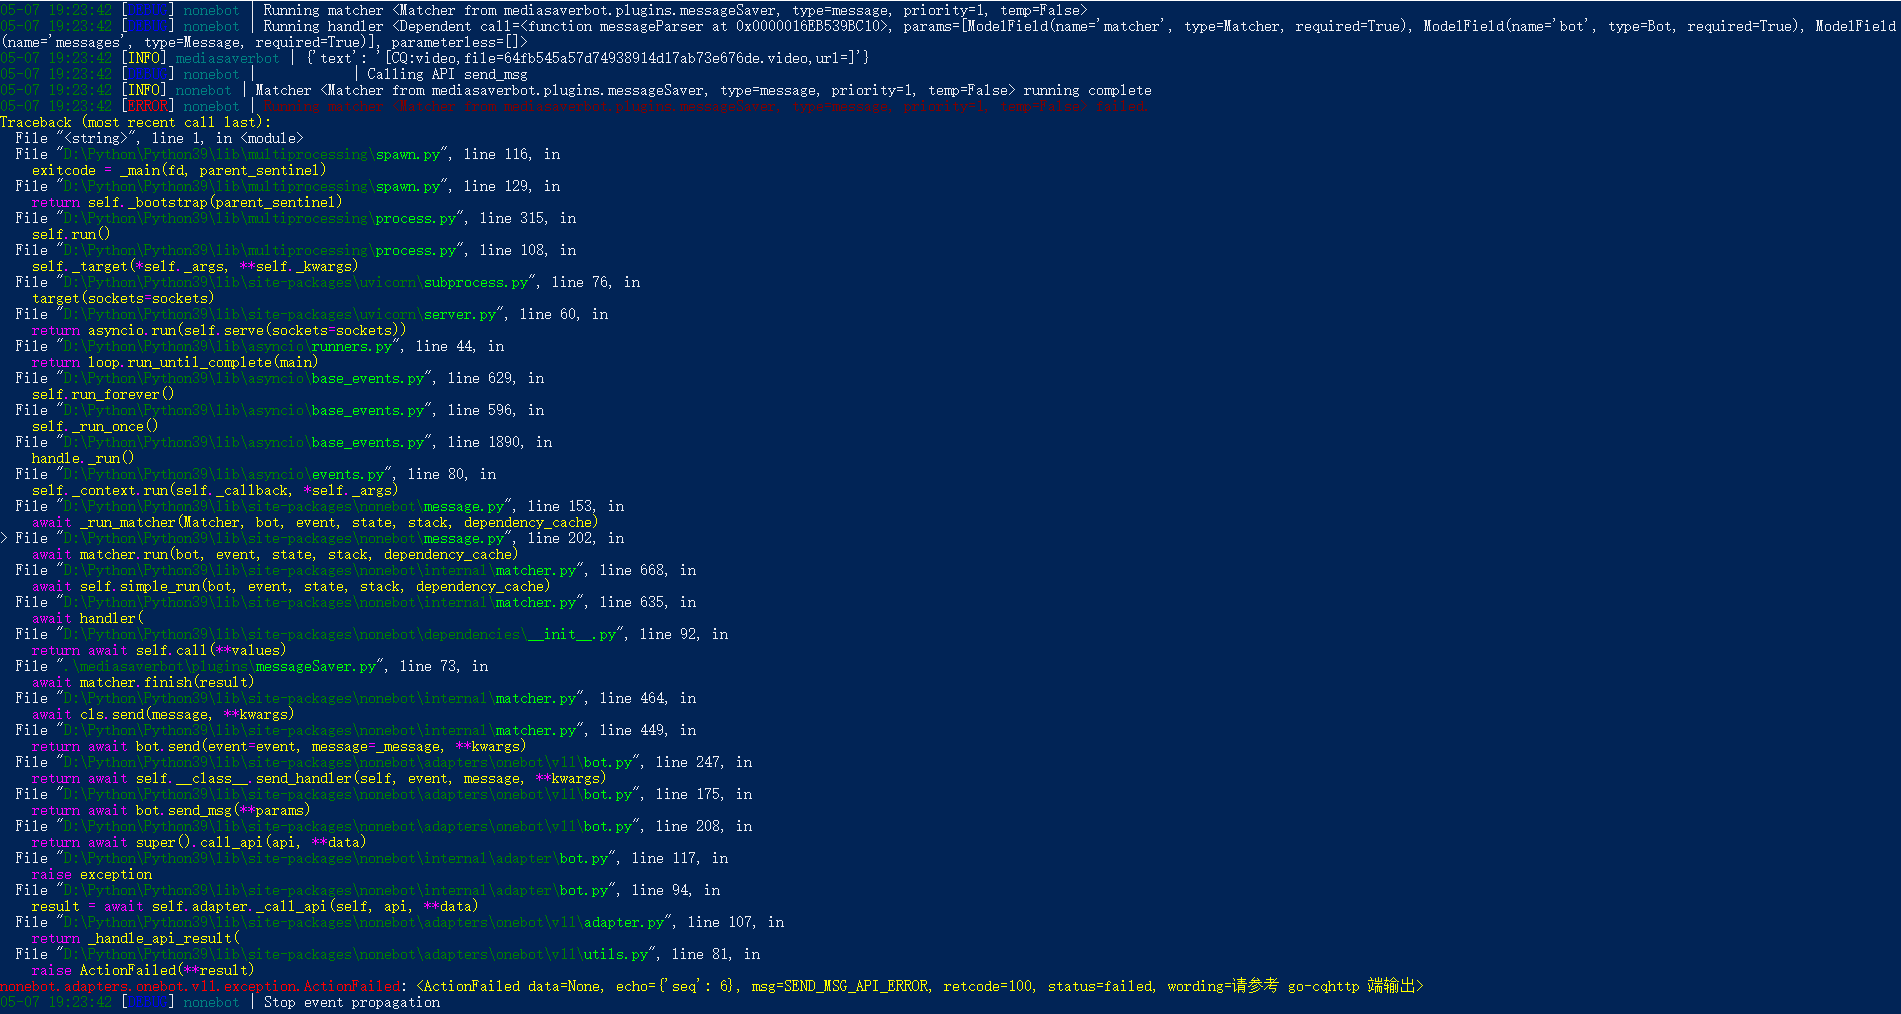Click 'exitcode = _main(fd, parent_sentinel)' code line
The height and width of the screenshot is (1014, 1901).
pyautogui.click(x=179, y=170)
